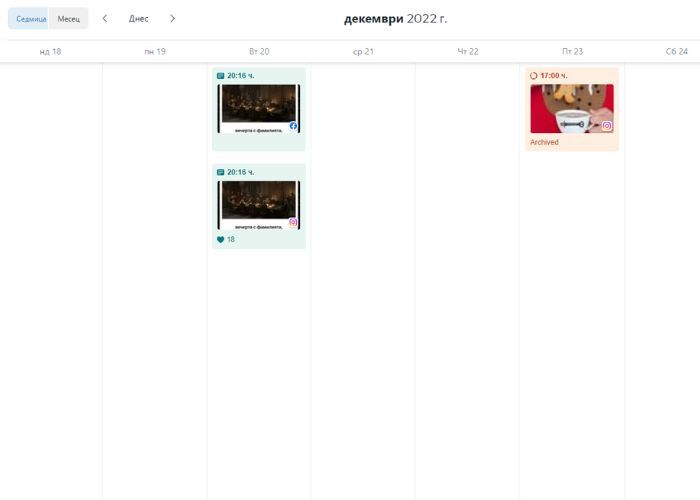The width and height of the screenshot is (700, 500).
Task: Open Facebook post thumbnail on Tuesday
Action: pyautogui.click(x=258, y=108)
